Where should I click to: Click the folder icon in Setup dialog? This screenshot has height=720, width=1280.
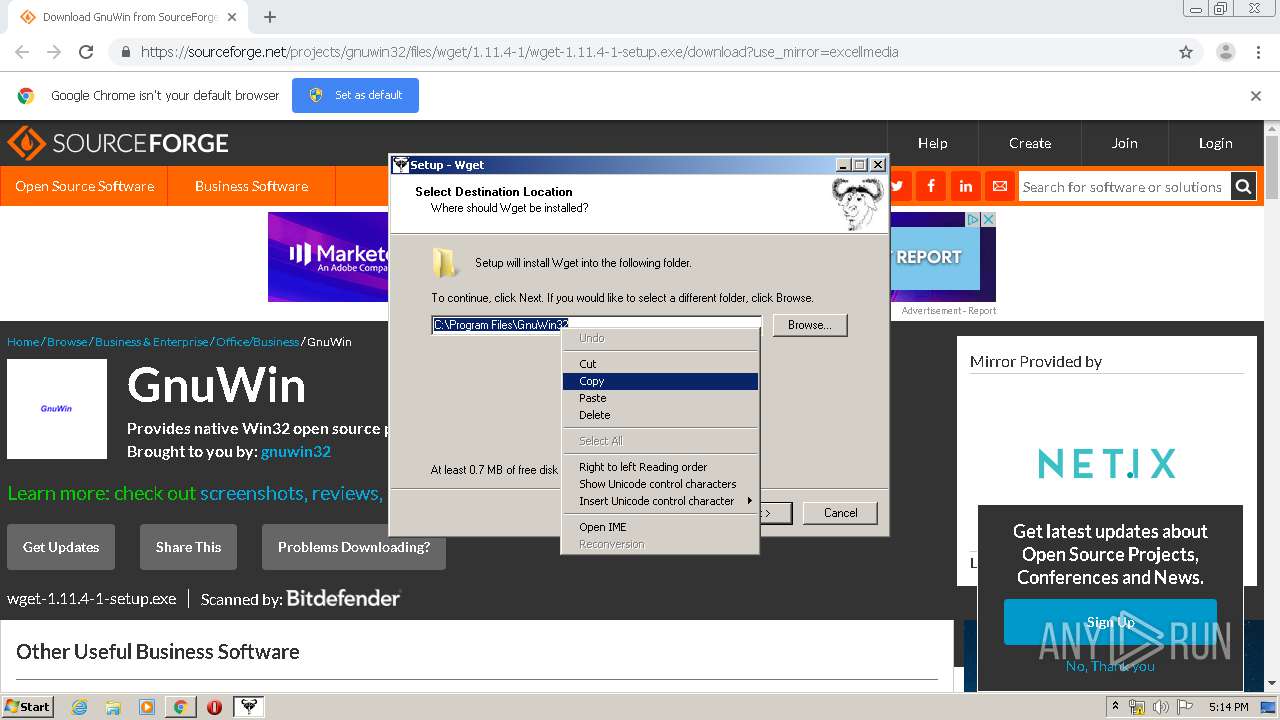click(445, 262)
